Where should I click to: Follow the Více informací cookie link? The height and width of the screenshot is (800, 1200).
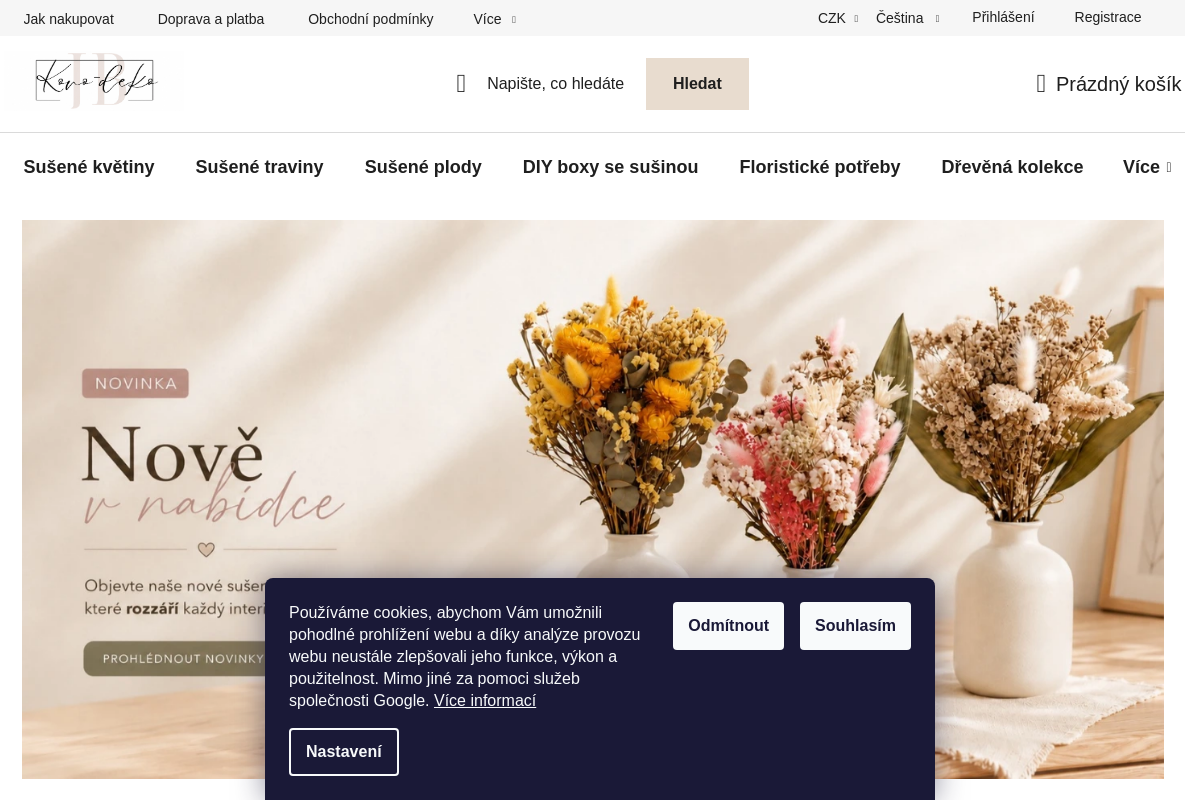point(485,701)
